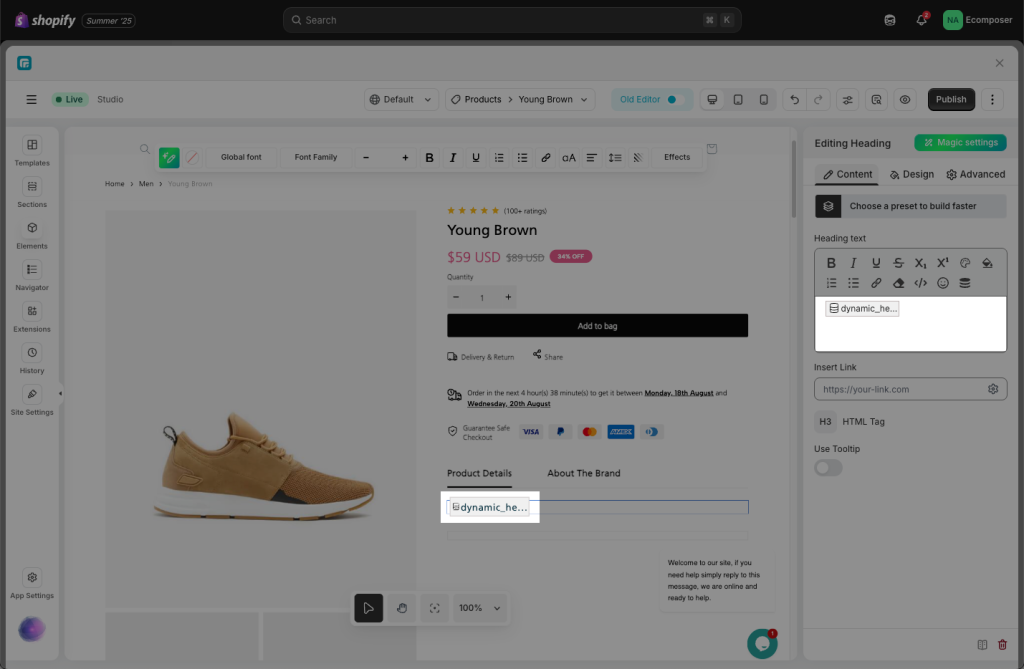1024x669 pixels.
Task: Select the hand pan tool
Action: tap(402, 608)
